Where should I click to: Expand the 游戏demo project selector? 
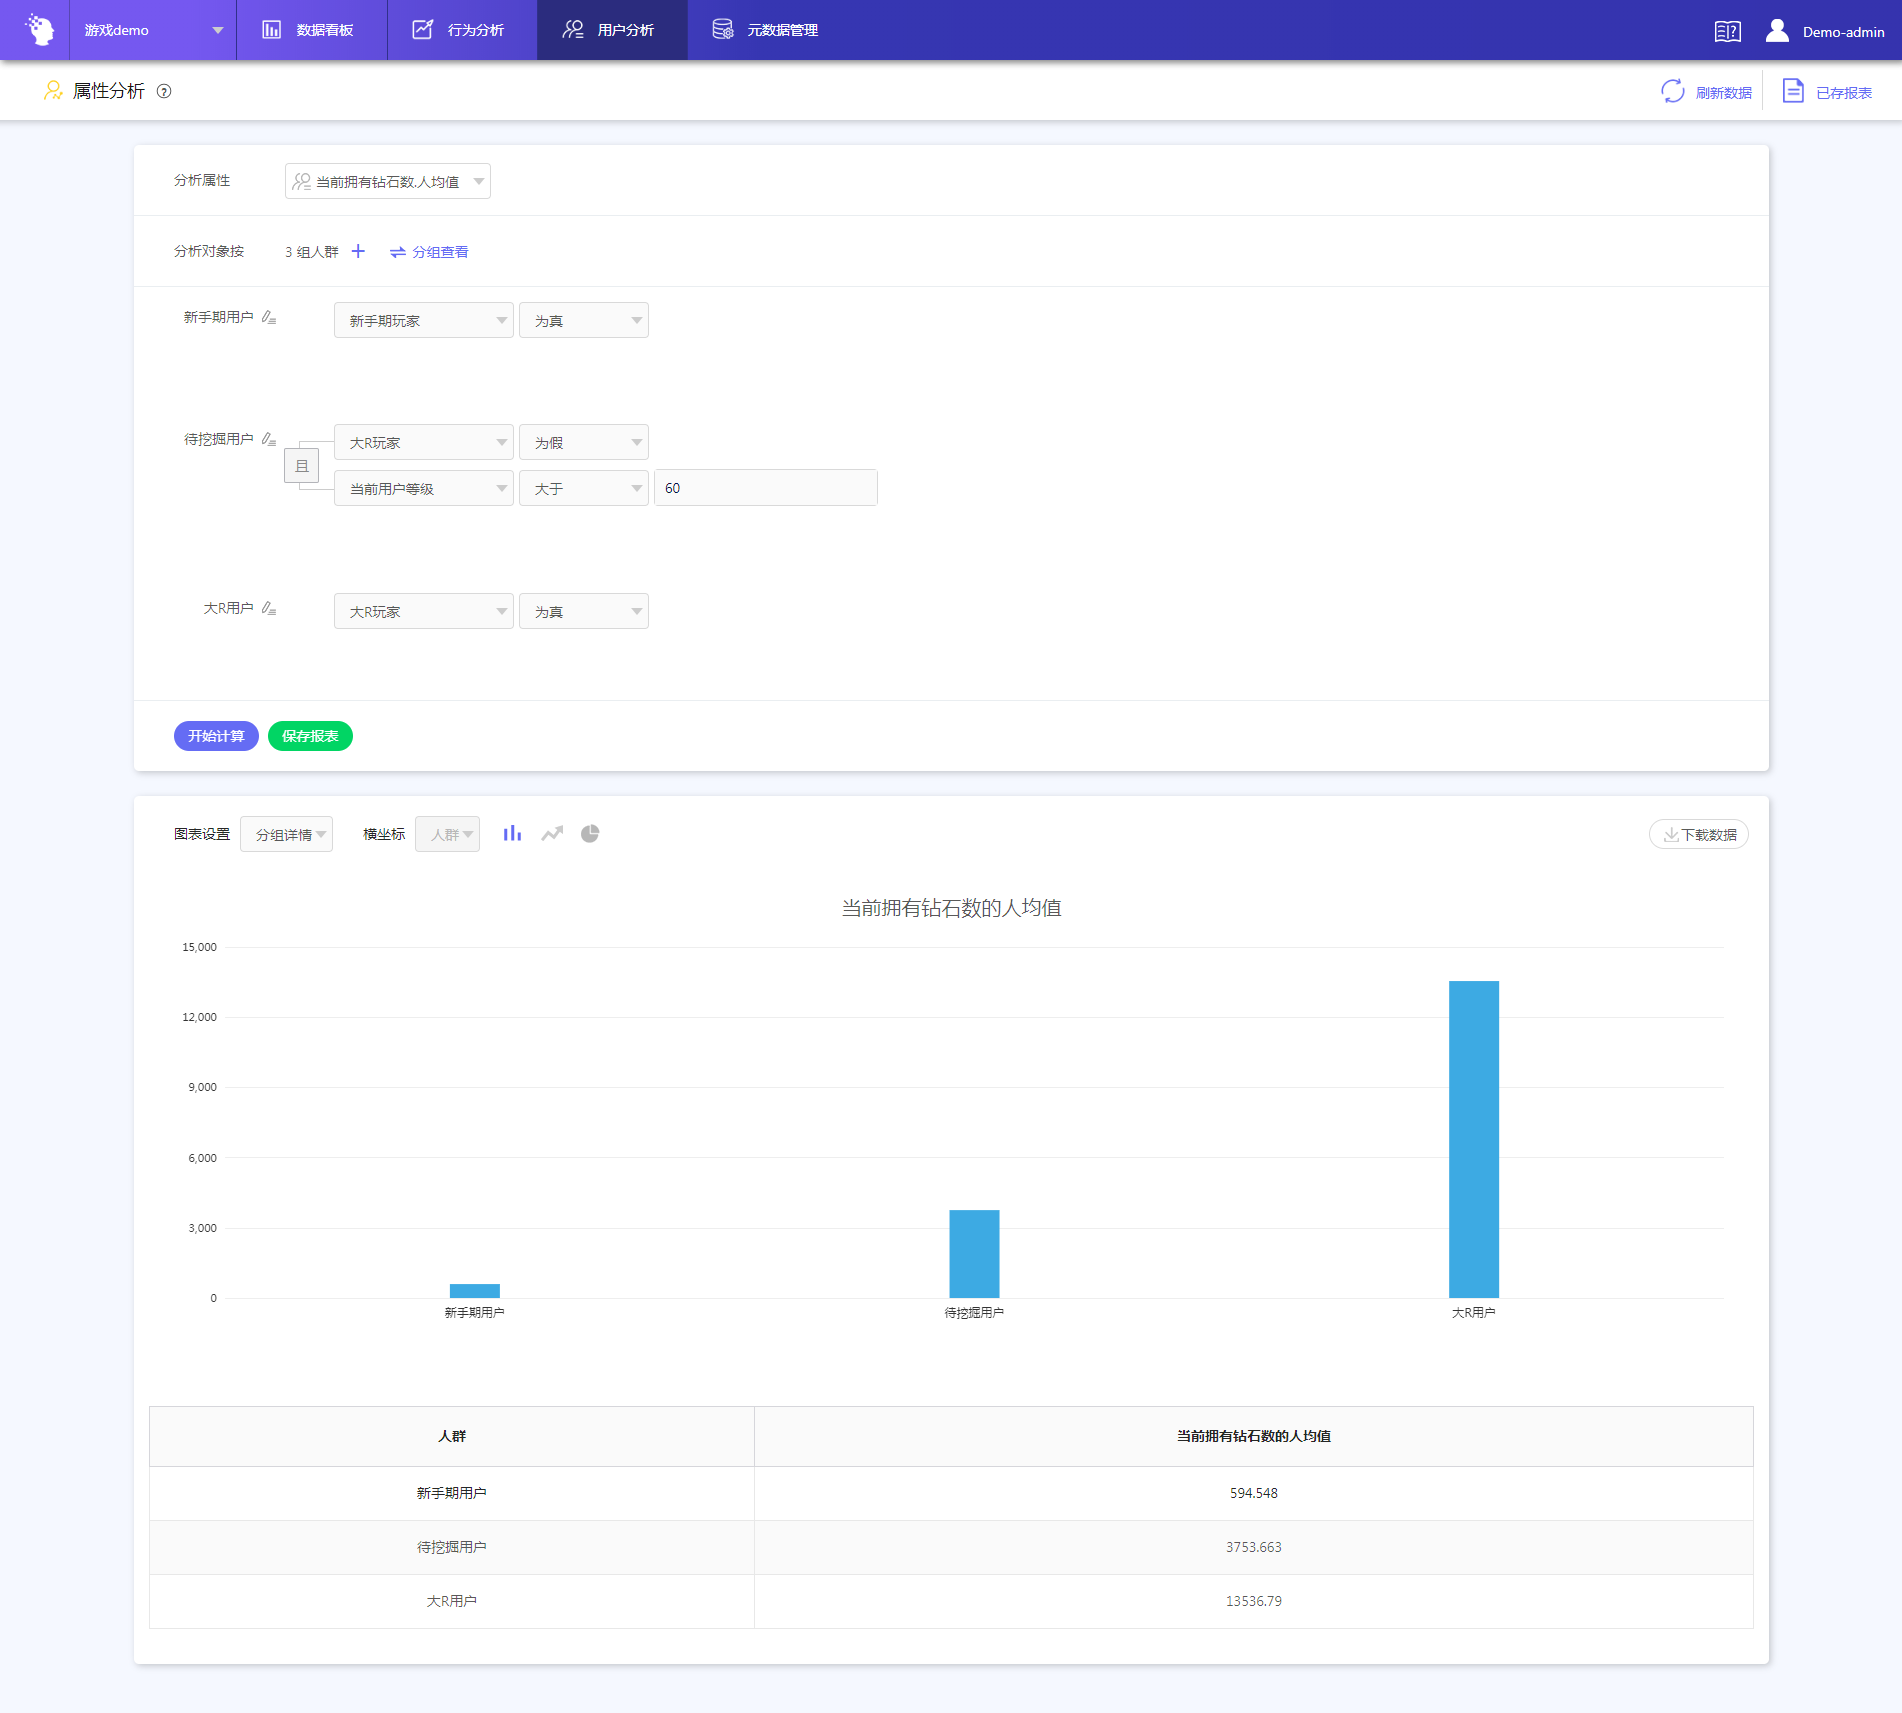pos(153,30)
